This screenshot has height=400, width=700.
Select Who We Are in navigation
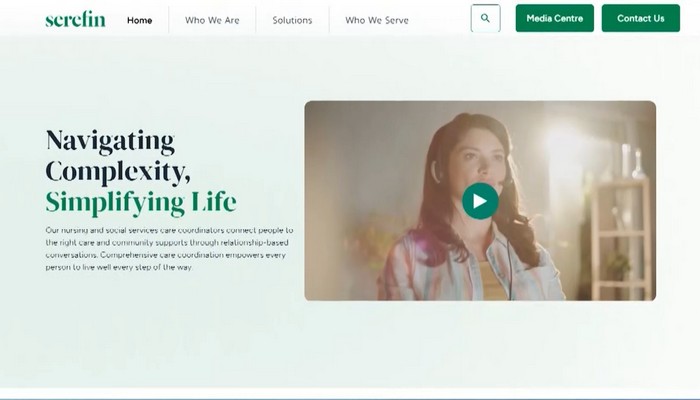click(212, 20)
